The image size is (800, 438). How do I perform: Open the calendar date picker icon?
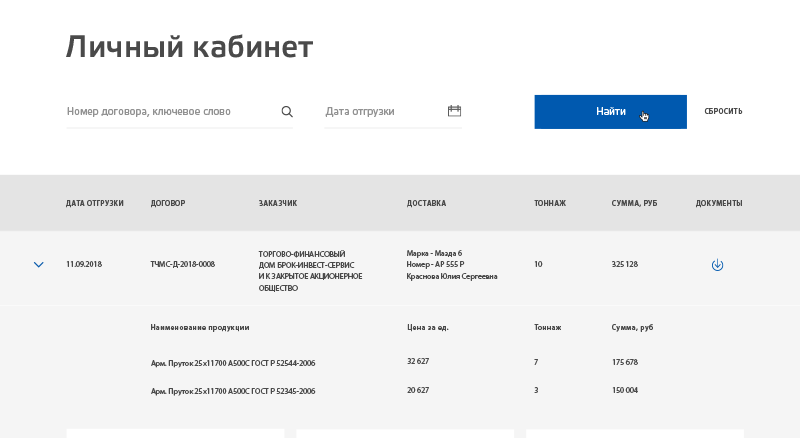click(x=454, y=111)
